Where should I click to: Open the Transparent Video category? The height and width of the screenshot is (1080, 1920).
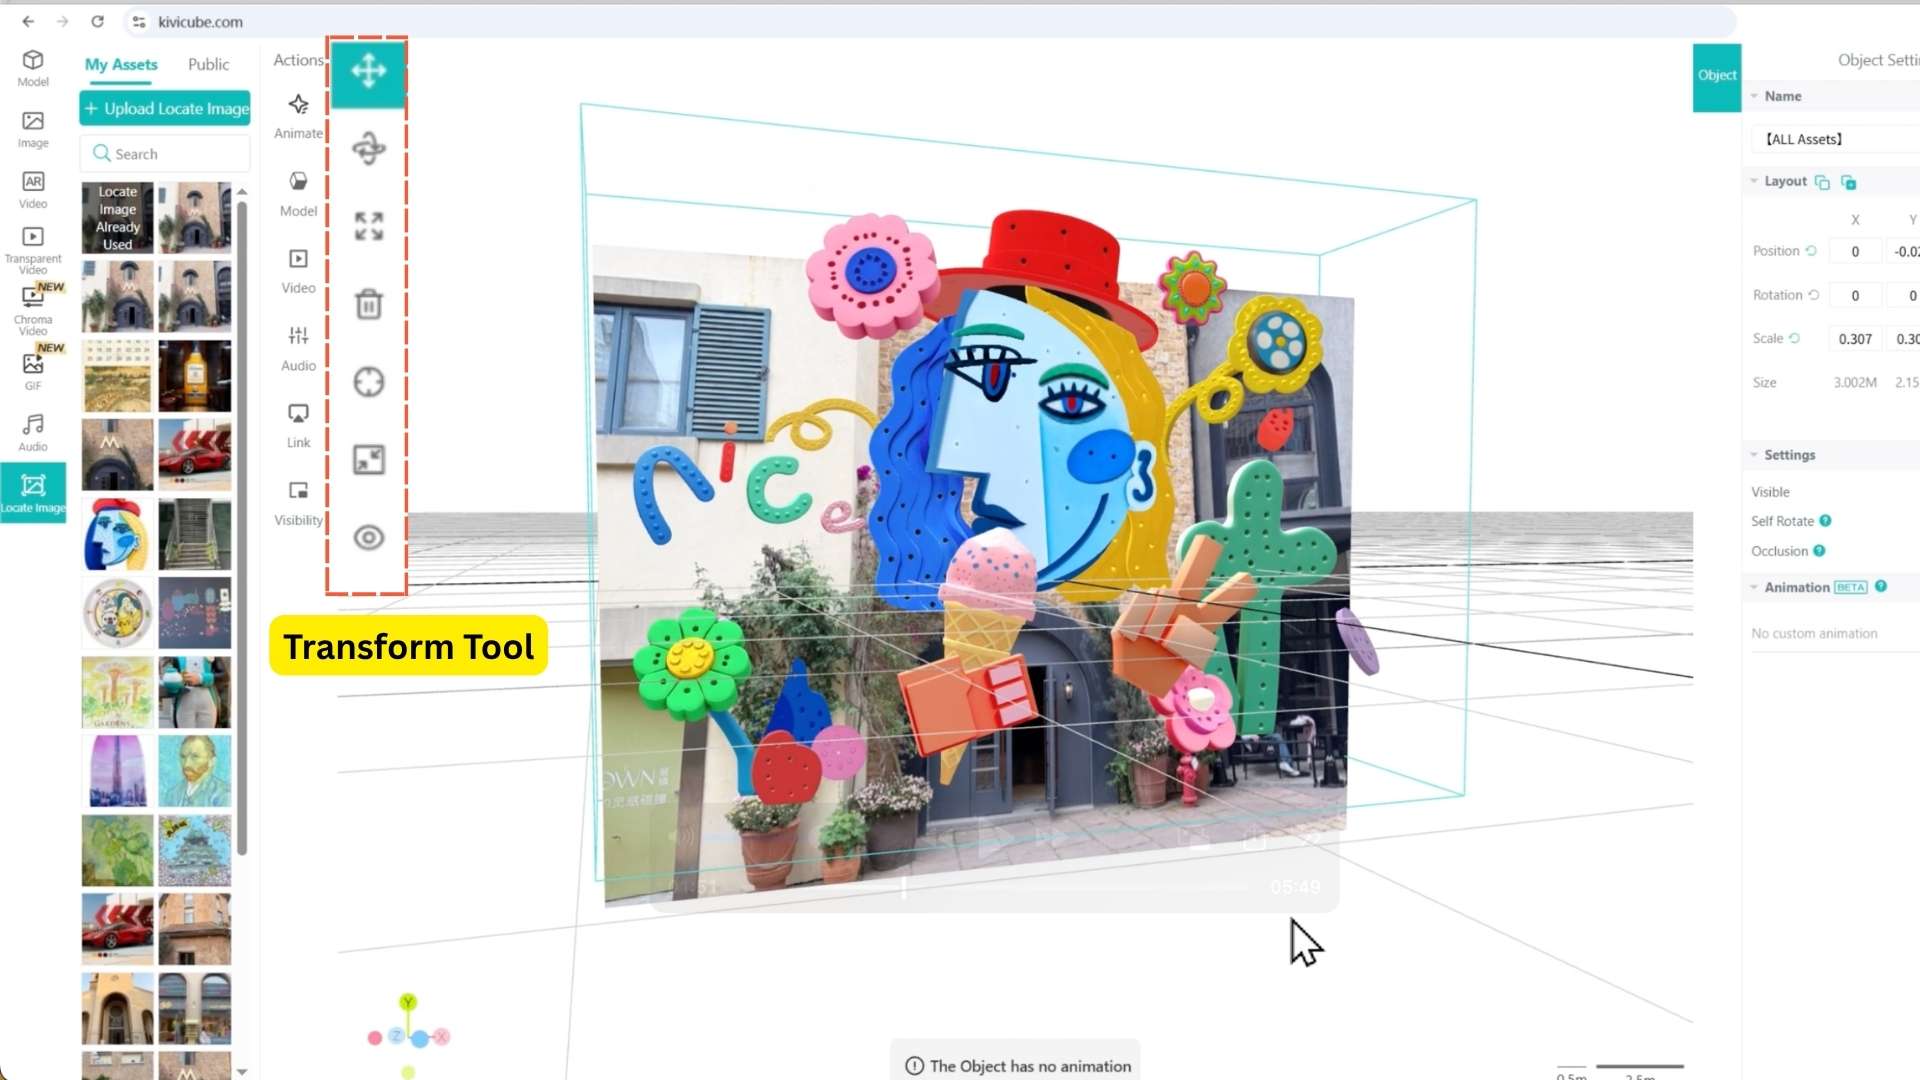(x=33, y=250)
